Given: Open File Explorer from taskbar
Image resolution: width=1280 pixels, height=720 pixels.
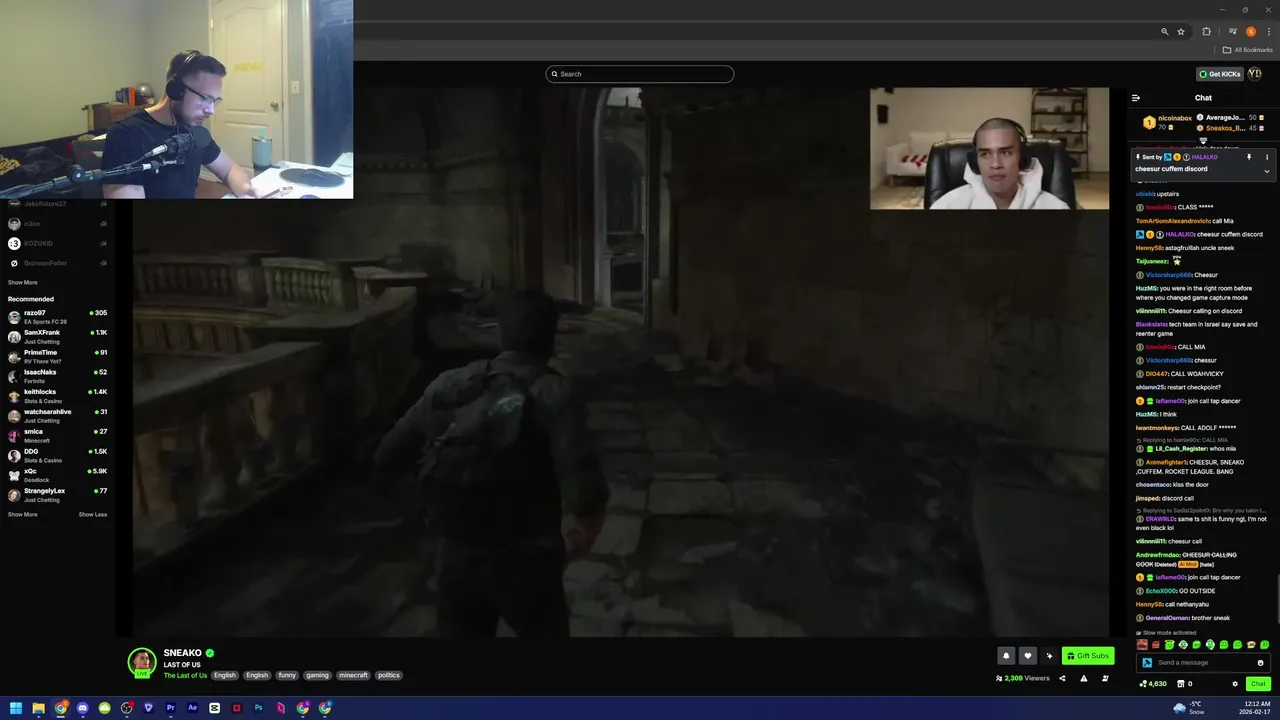Looking at the screenshot, I should [x=38, y=708].
